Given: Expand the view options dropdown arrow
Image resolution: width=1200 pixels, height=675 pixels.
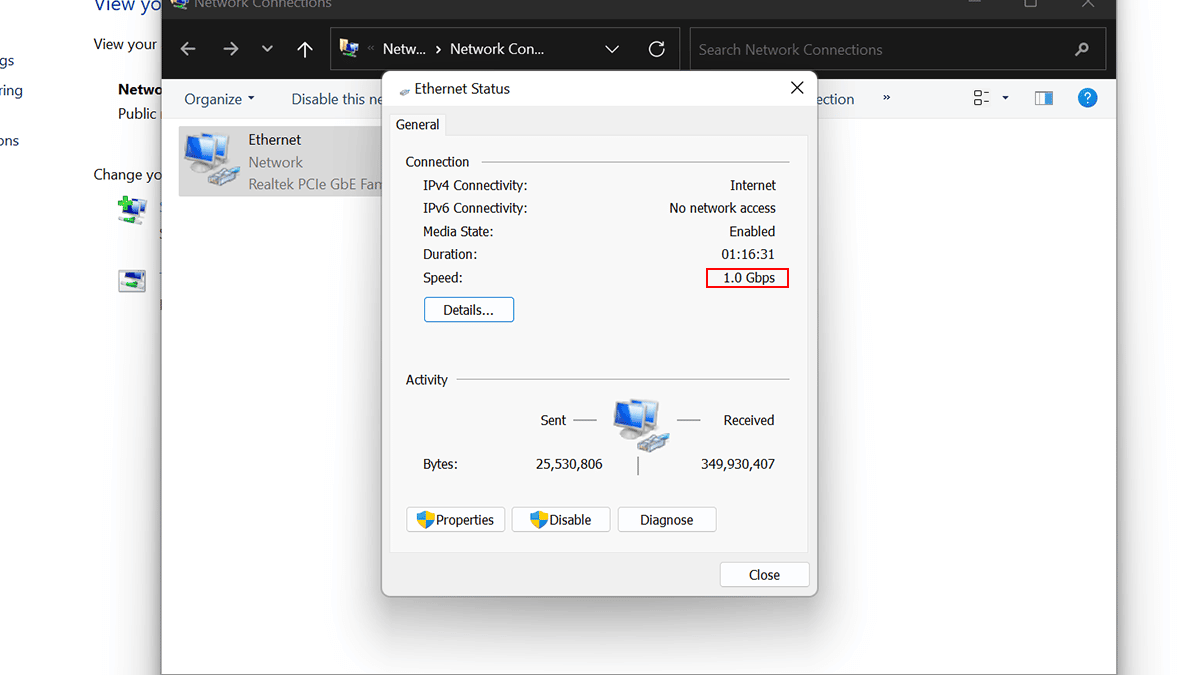Looking at the screenshot, I should [x=1005, y=98].
